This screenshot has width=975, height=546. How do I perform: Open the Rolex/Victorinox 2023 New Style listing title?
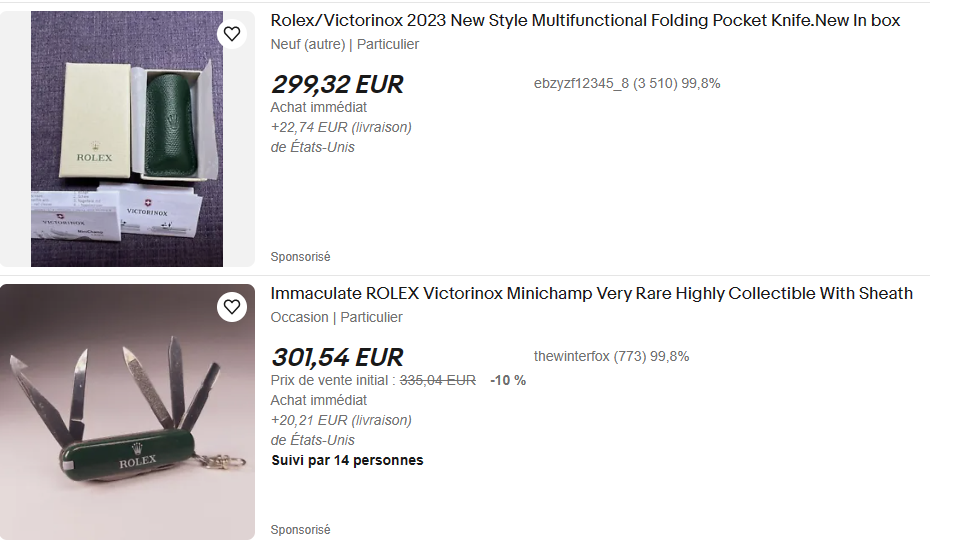coord(585,21)
